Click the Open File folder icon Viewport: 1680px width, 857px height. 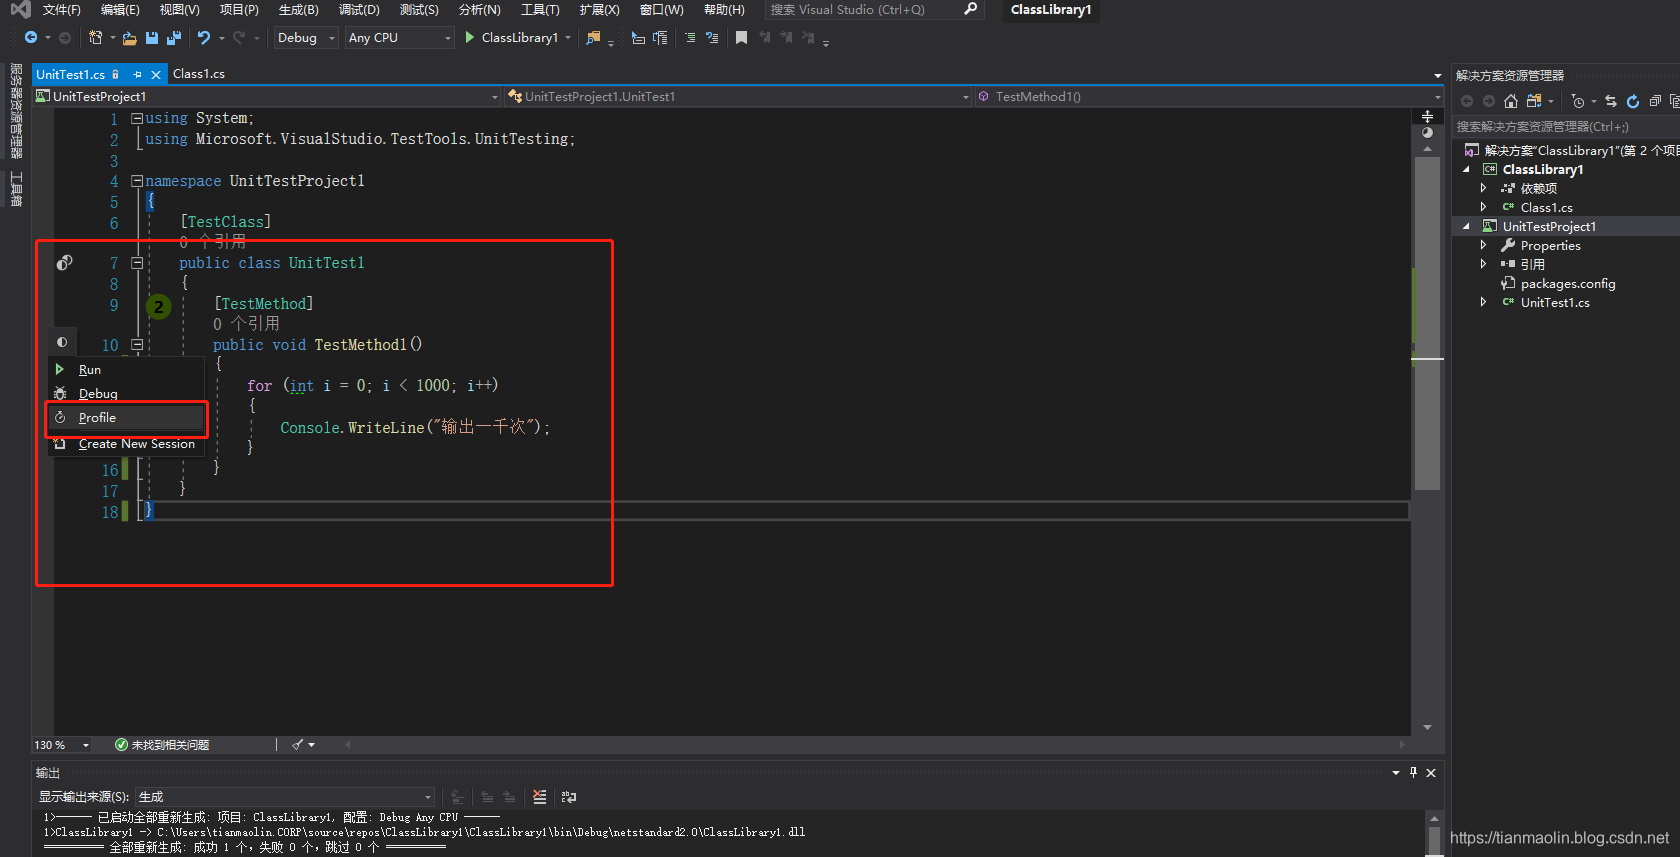[x=130, y=38]
